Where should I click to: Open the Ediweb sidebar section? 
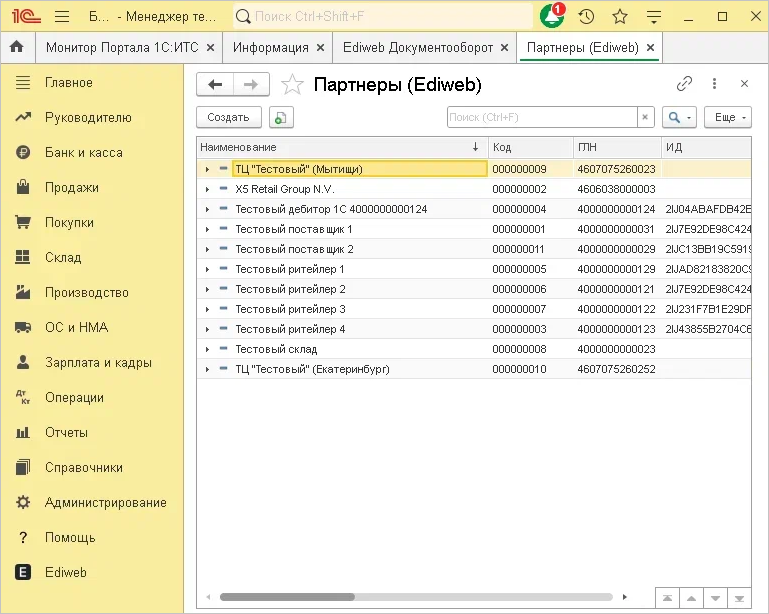tap(66, 572)
